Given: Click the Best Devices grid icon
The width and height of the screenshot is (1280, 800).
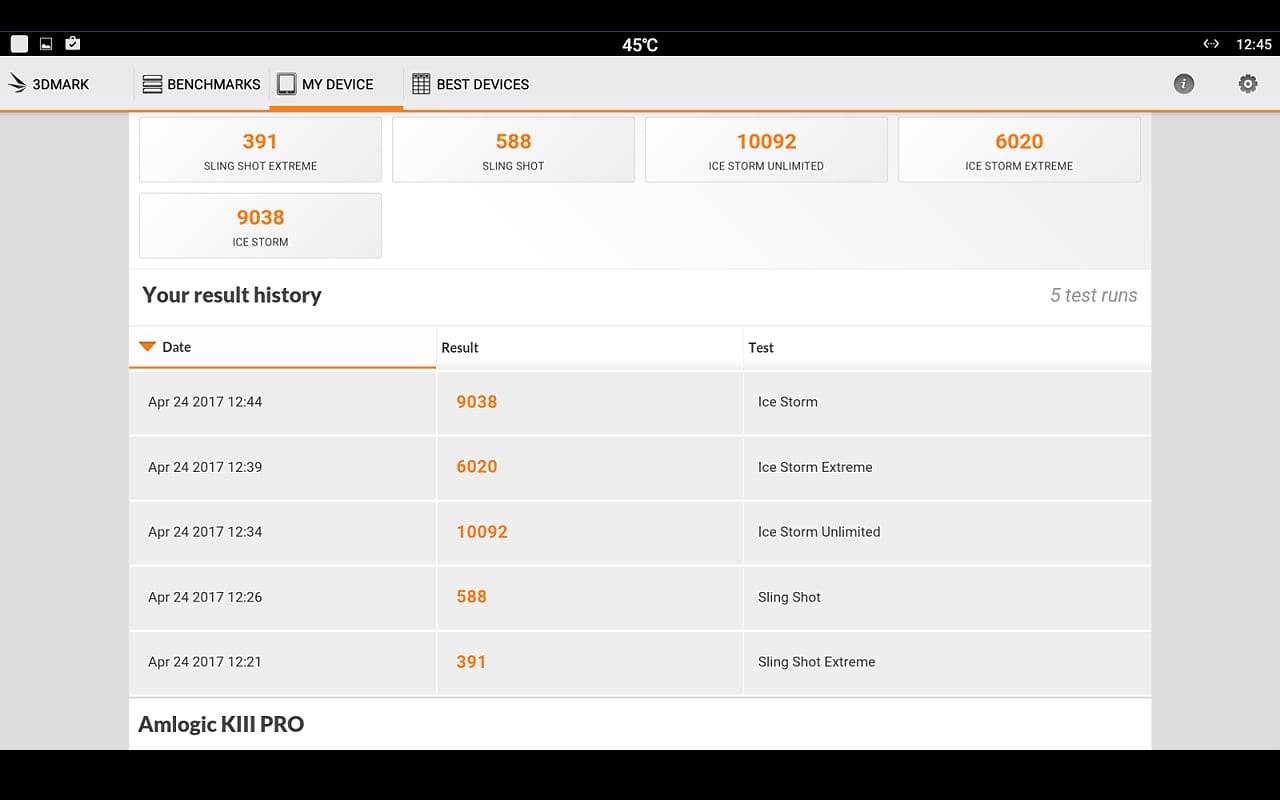Looking at the screenshot, I should (420, 84).
